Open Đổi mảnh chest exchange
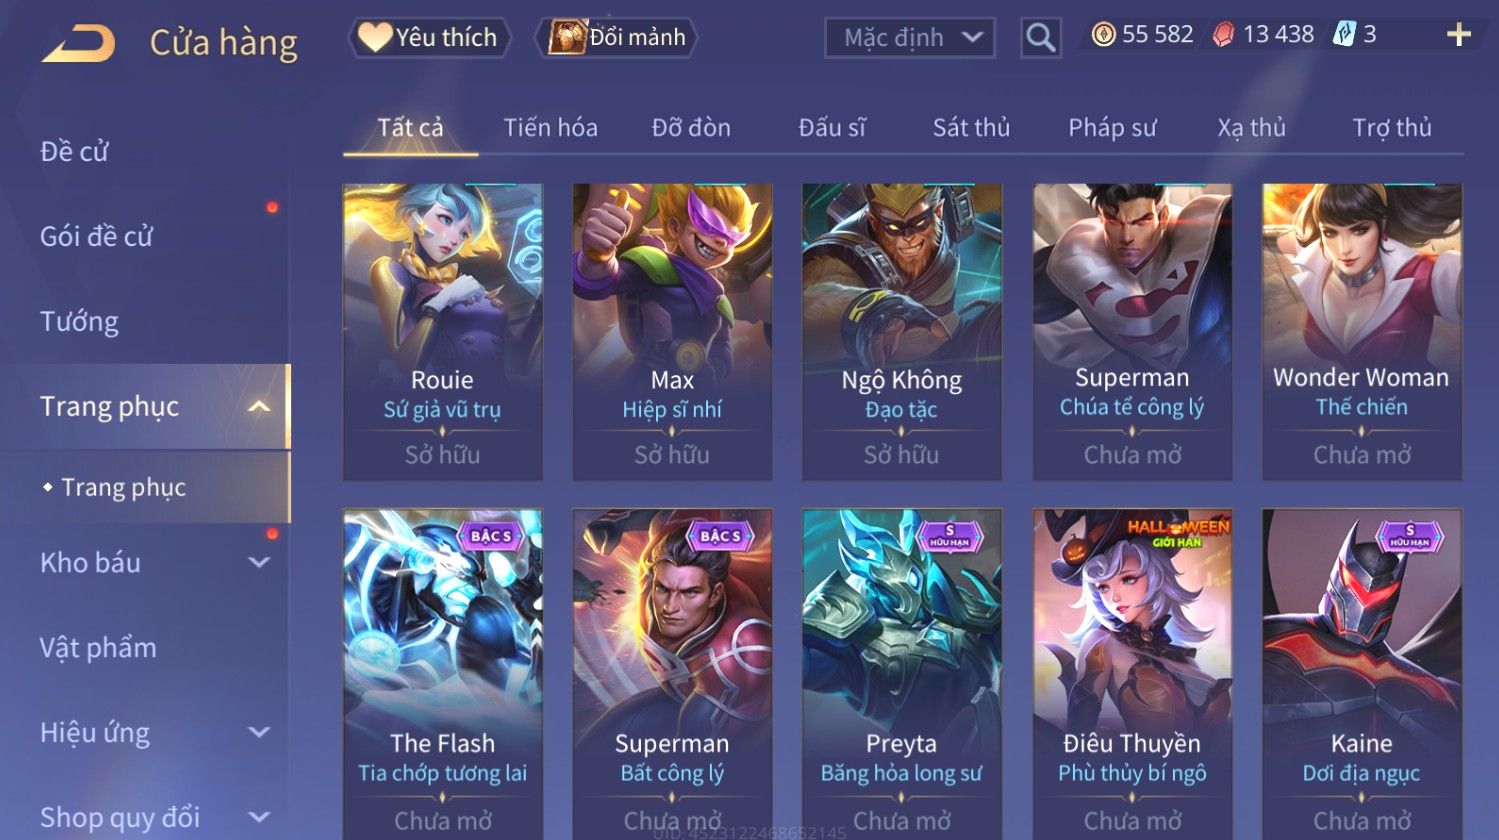 [616, 38]
